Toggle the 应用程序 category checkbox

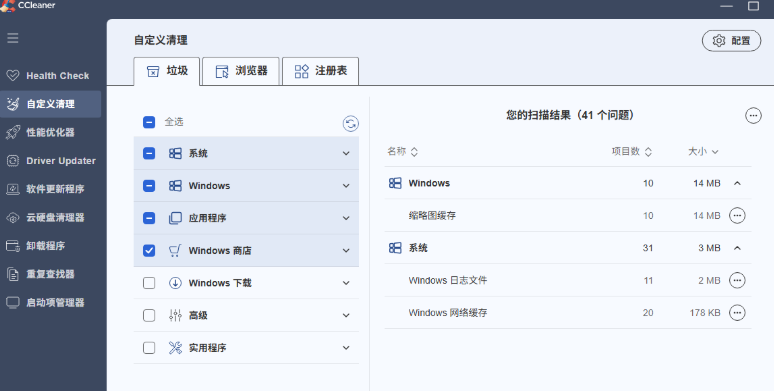click(149, 218)
